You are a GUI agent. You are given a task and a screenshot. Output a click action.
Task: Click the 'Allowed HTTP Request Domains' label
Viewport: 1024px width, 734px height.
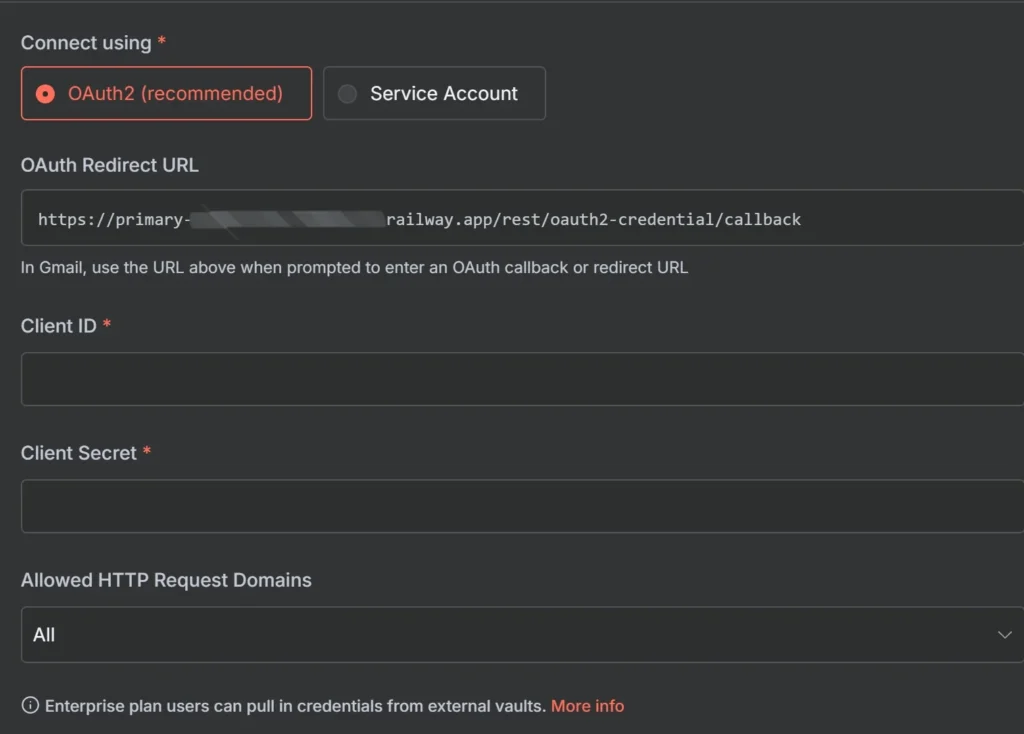[166, 580]
